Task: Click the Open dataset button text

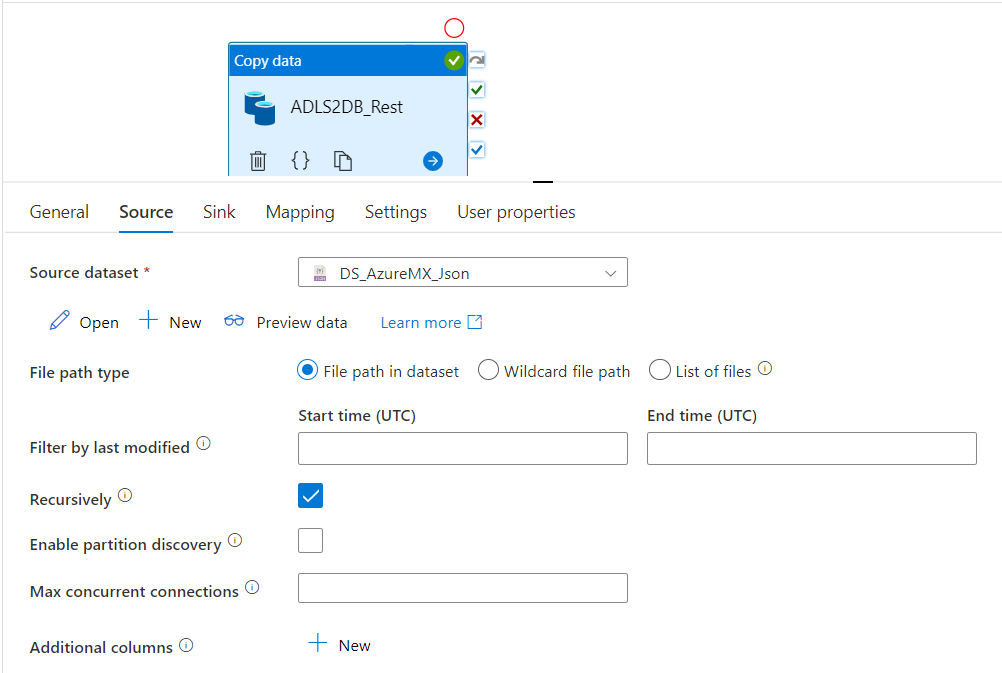Action: [x=99, y=323]
